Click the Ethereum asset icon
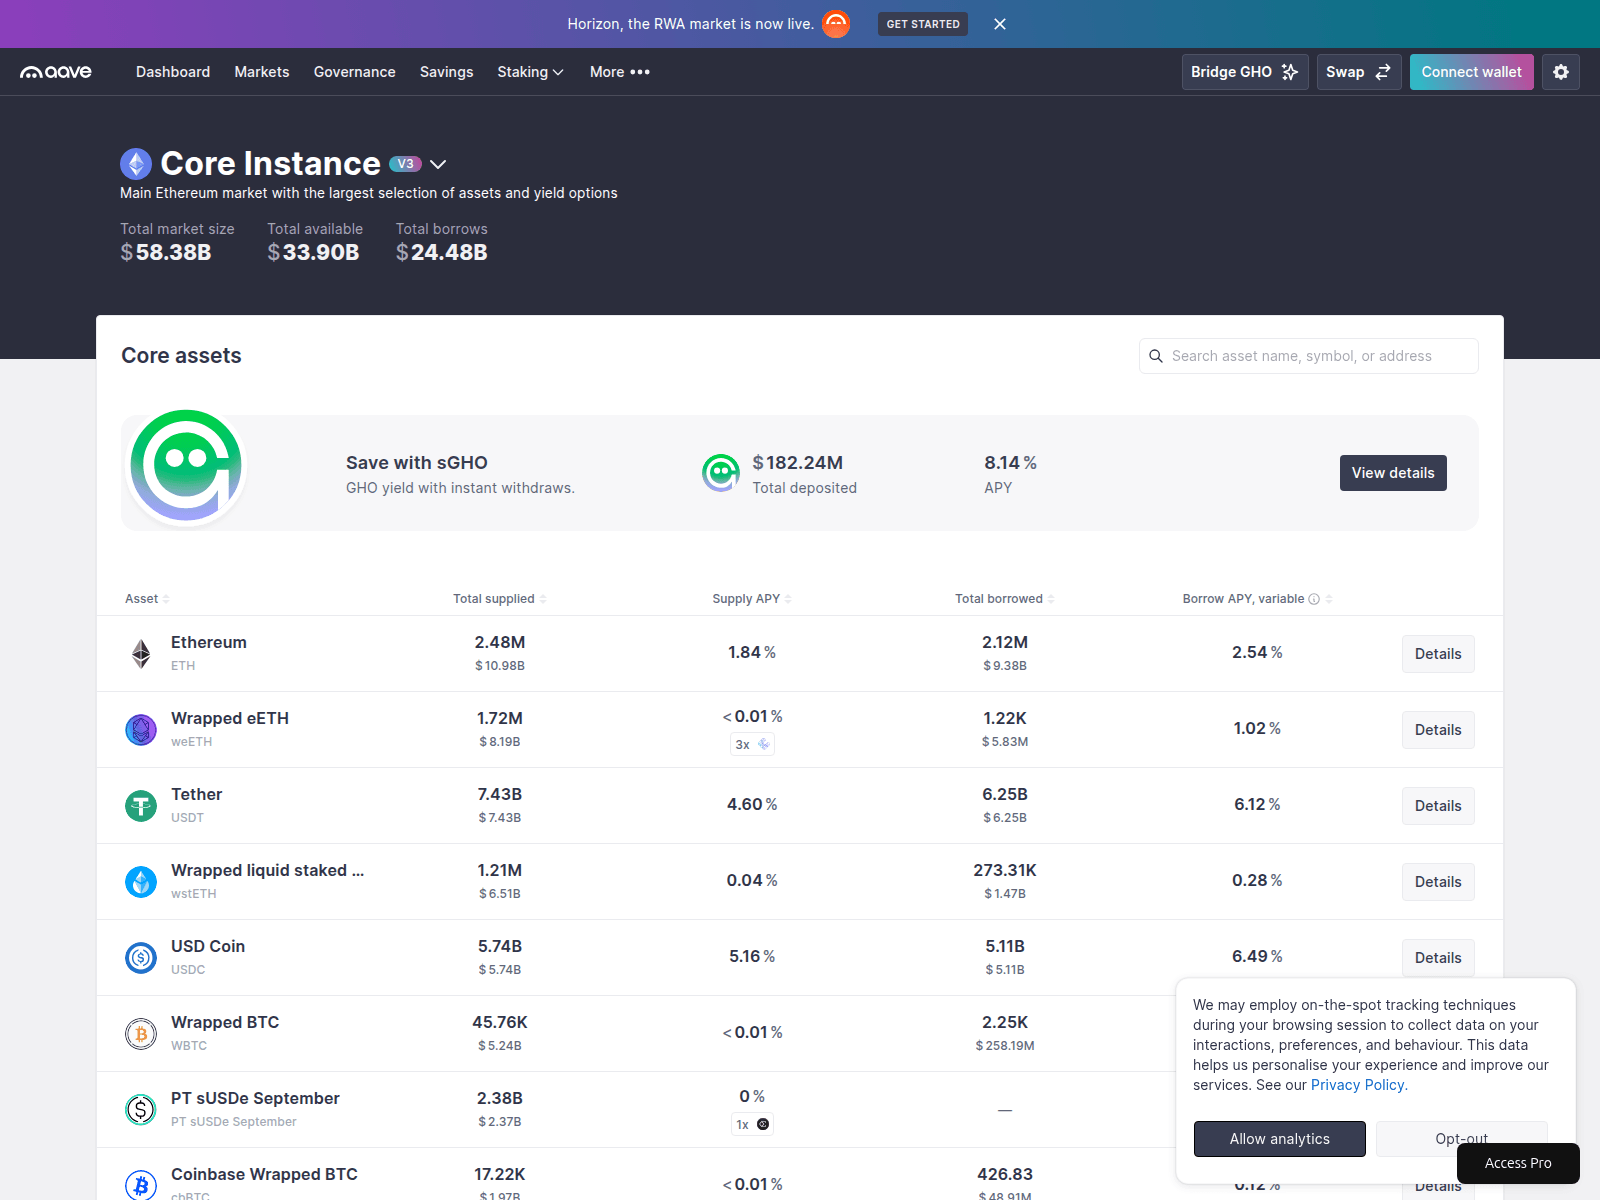 click(141, 654)
